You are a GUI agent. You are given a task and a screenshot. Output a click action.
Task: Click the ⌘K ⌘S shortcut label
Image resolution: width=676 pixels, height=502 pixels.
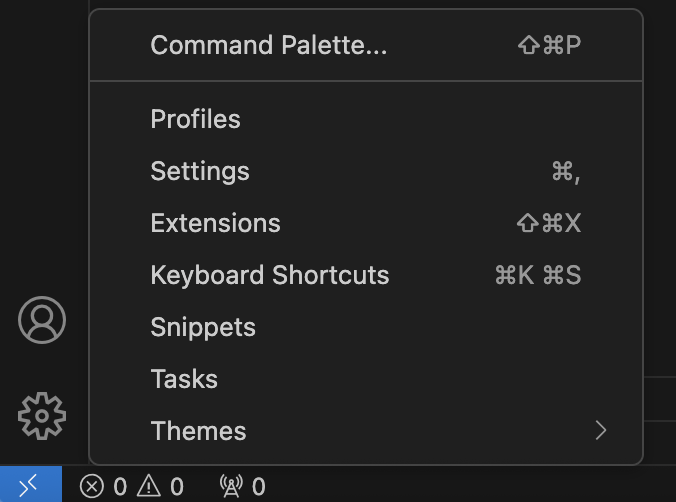click(538, 275)
